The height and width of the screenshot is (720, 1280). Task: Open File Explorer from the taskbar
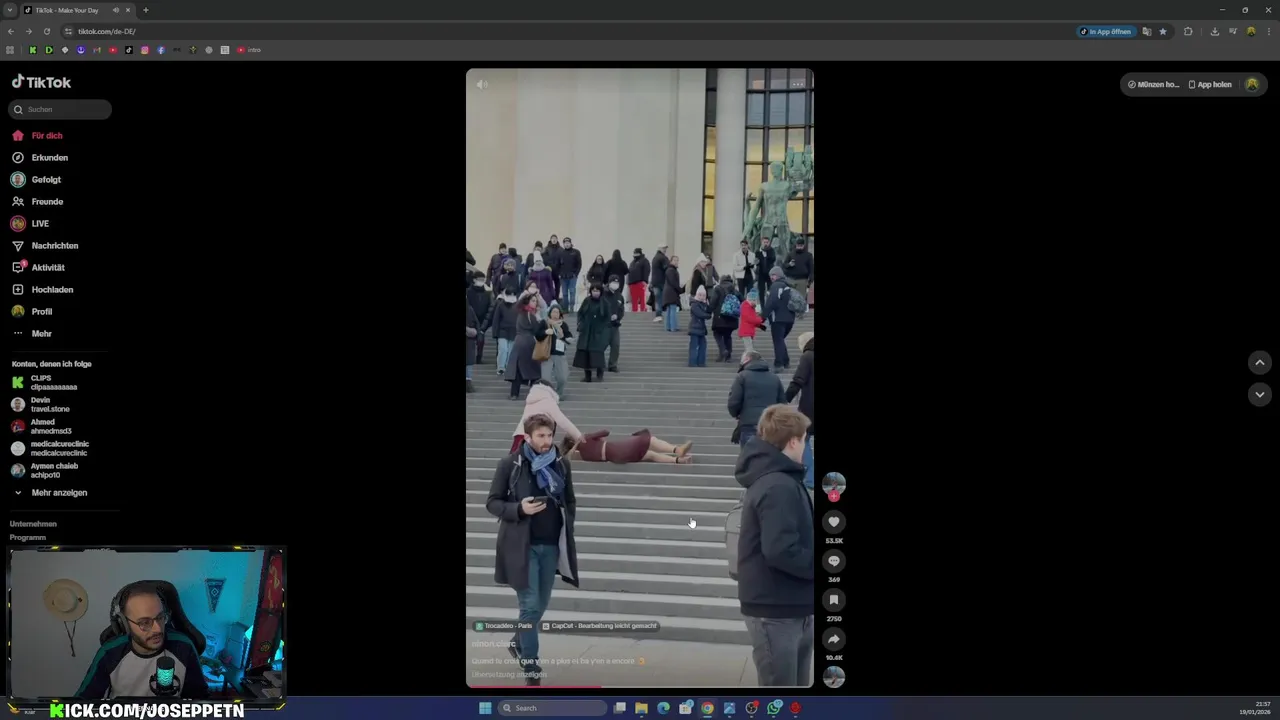tap(641, 708)
